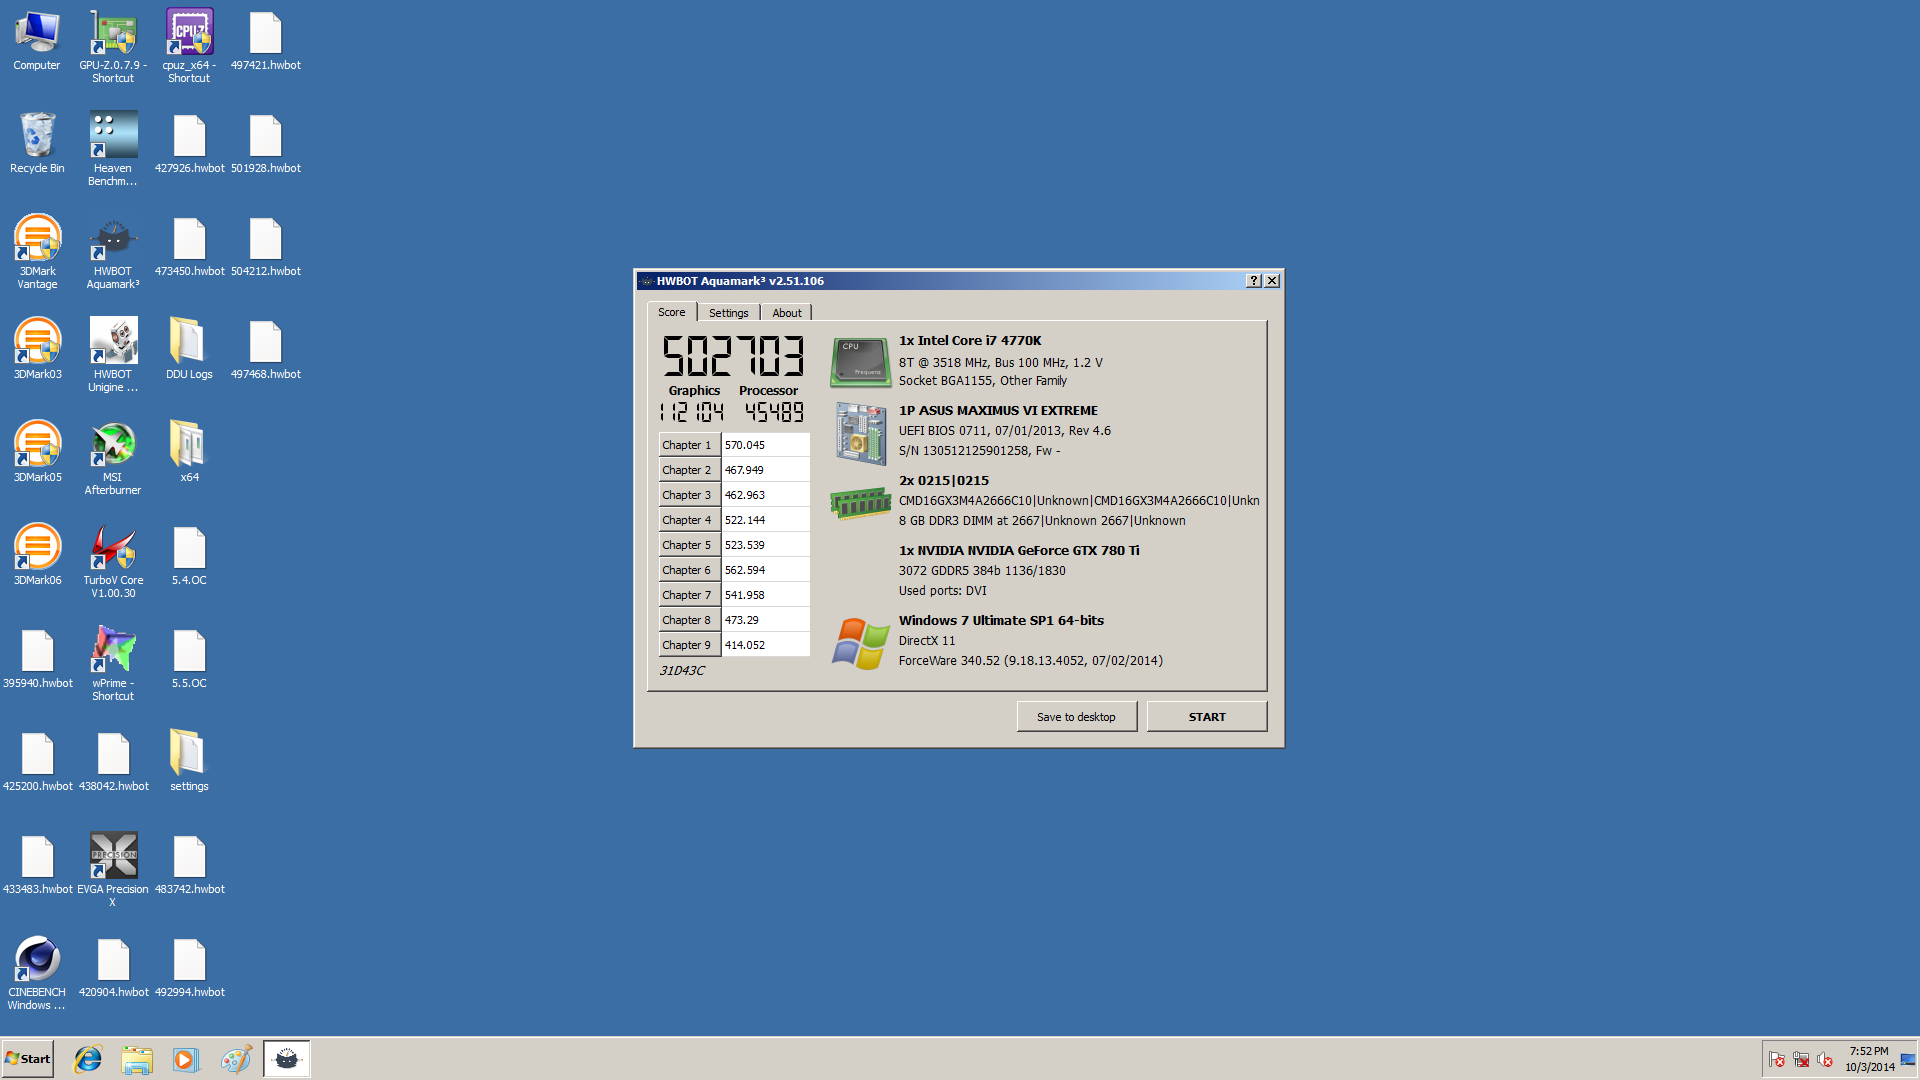This screenshot has height=1080, width=1920.
Task: Click the Chapter 9 label button
Action: pyautogui.click(x=689, y=645)
